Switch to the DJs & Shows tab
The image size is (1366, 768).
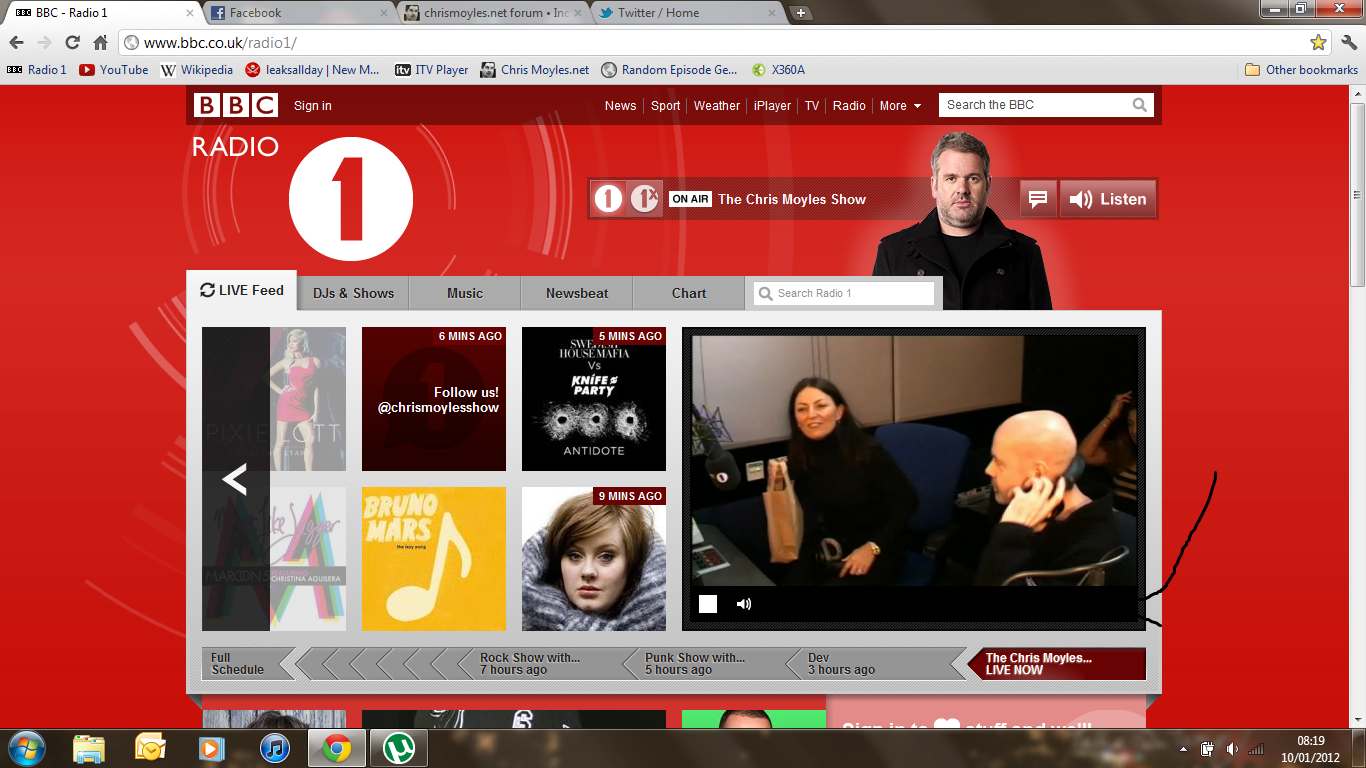pyautogui.click(x=353, y=293)
